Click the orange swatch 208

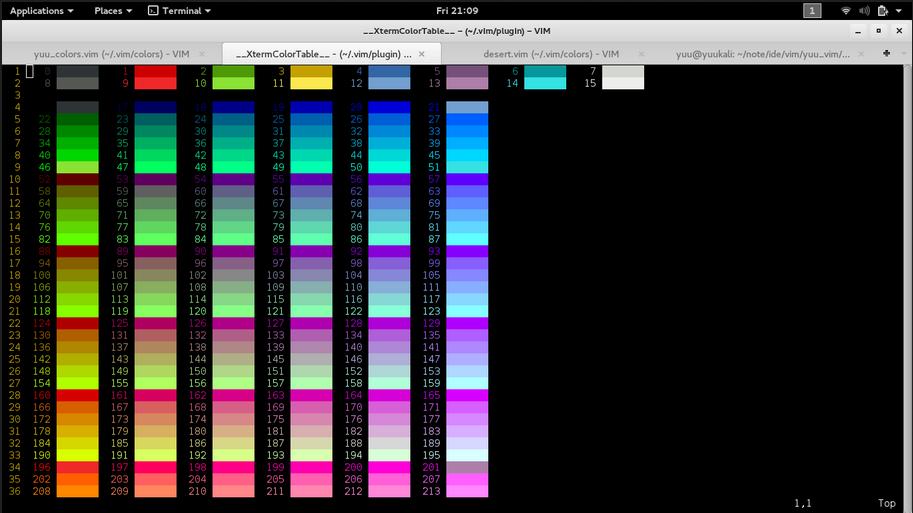click(77, 491)
